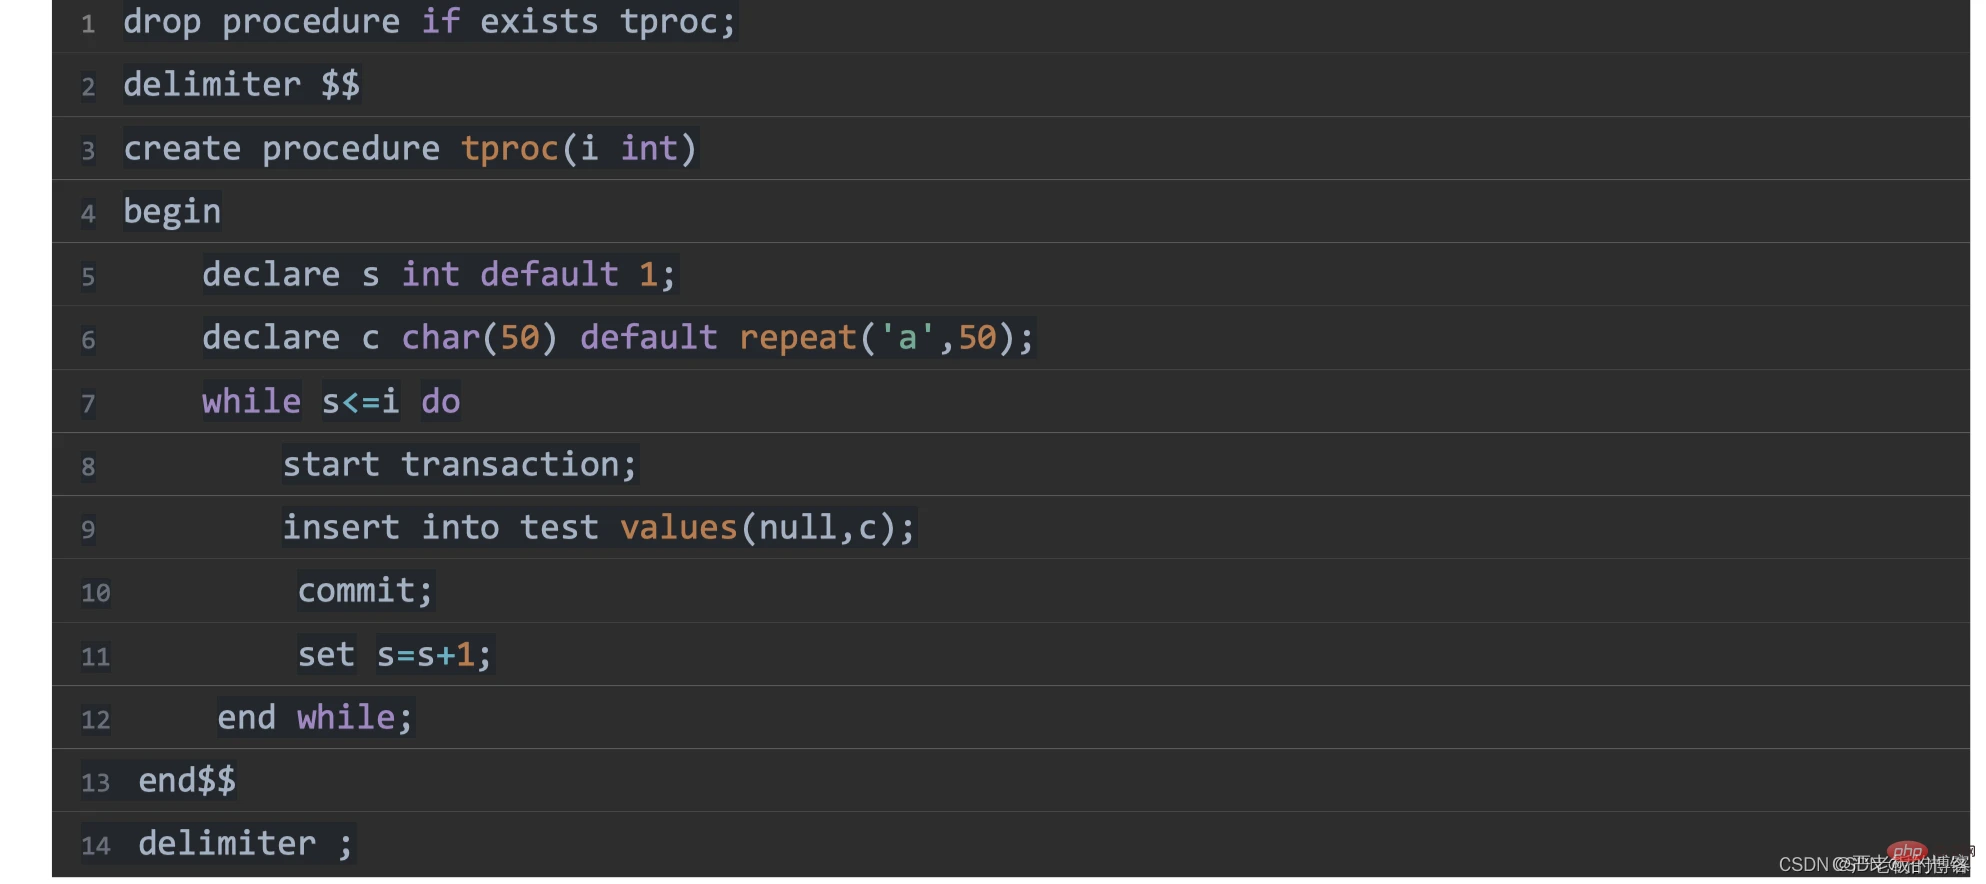Viewport: 1986px width, 884px height.
Task: Click the 'while' keyword on line 7
Action: pyautogui.click(x=251, y=402)
